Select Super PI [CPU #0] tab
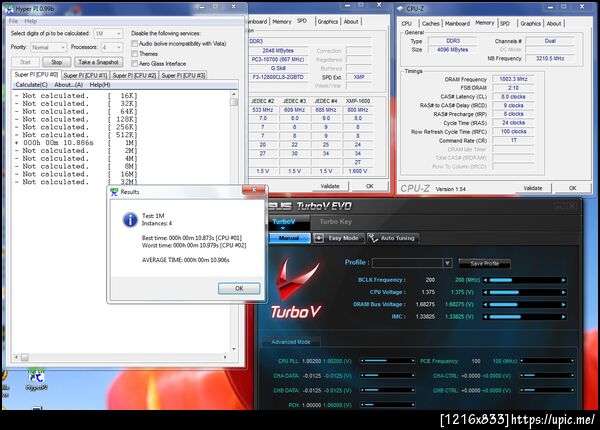 (36, 75)
